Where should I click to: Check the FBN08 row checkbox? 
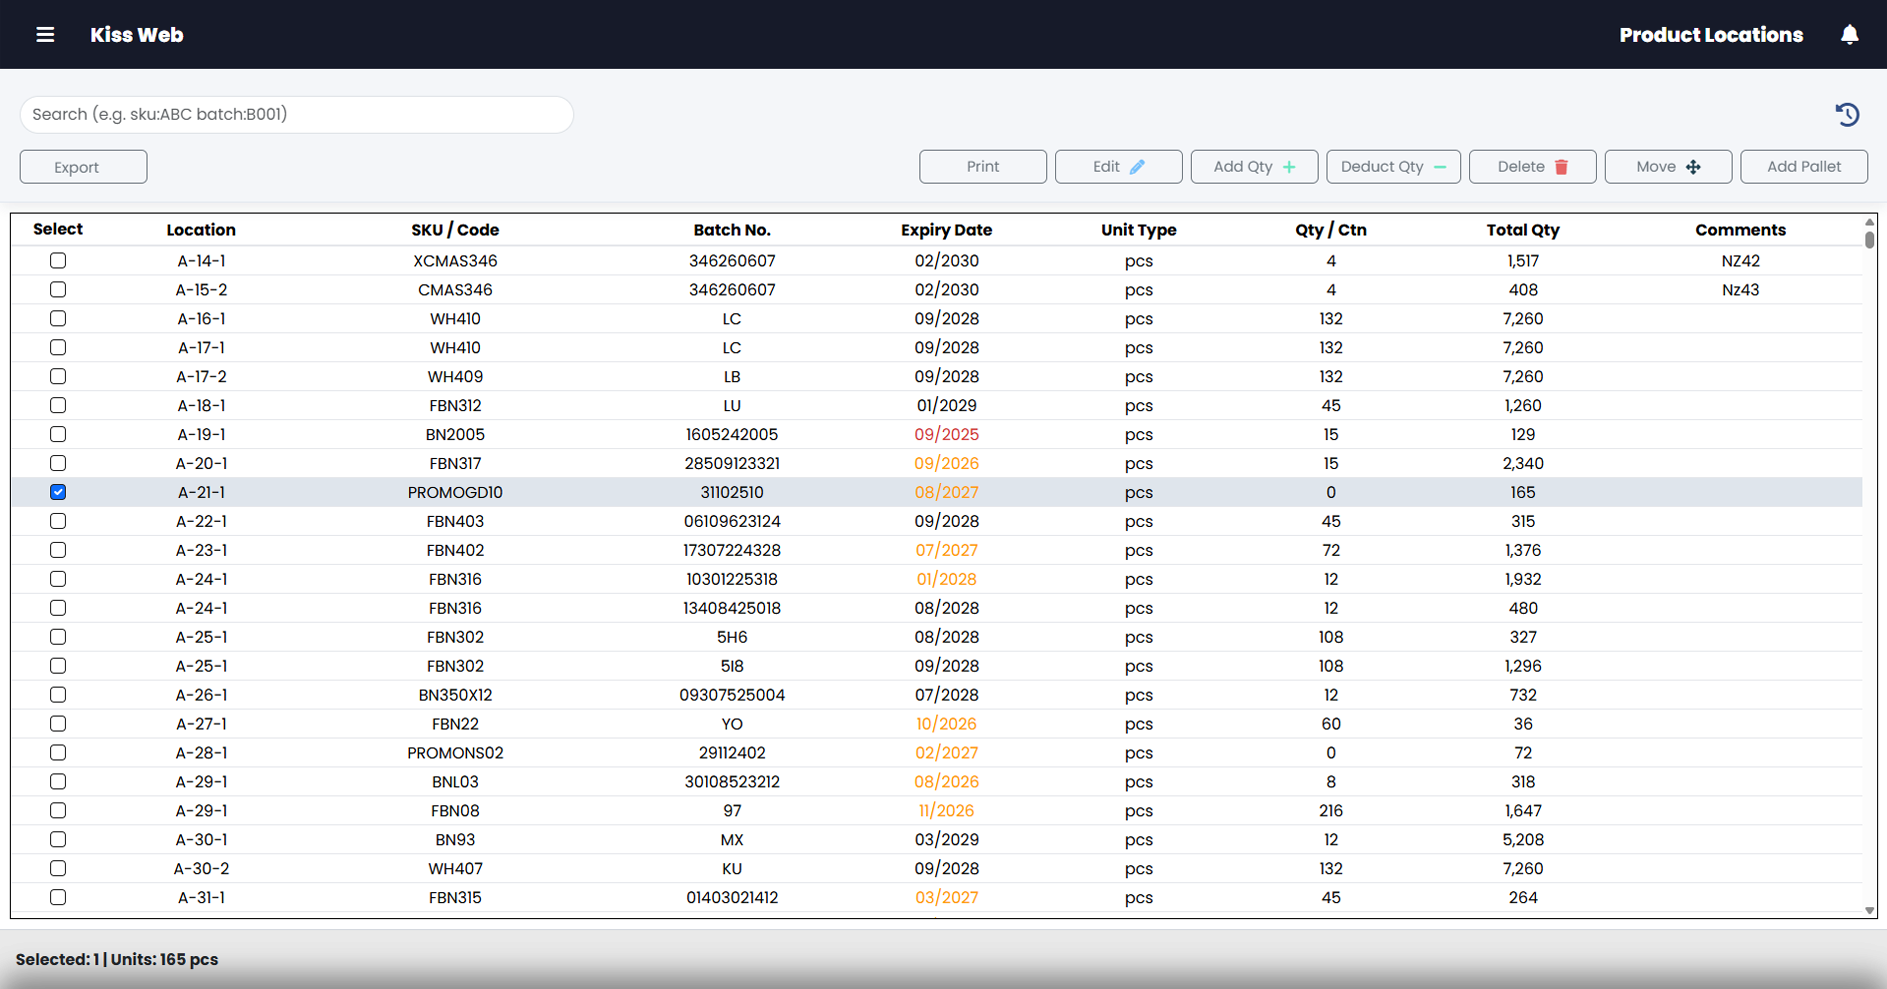[x=58, y=811]
